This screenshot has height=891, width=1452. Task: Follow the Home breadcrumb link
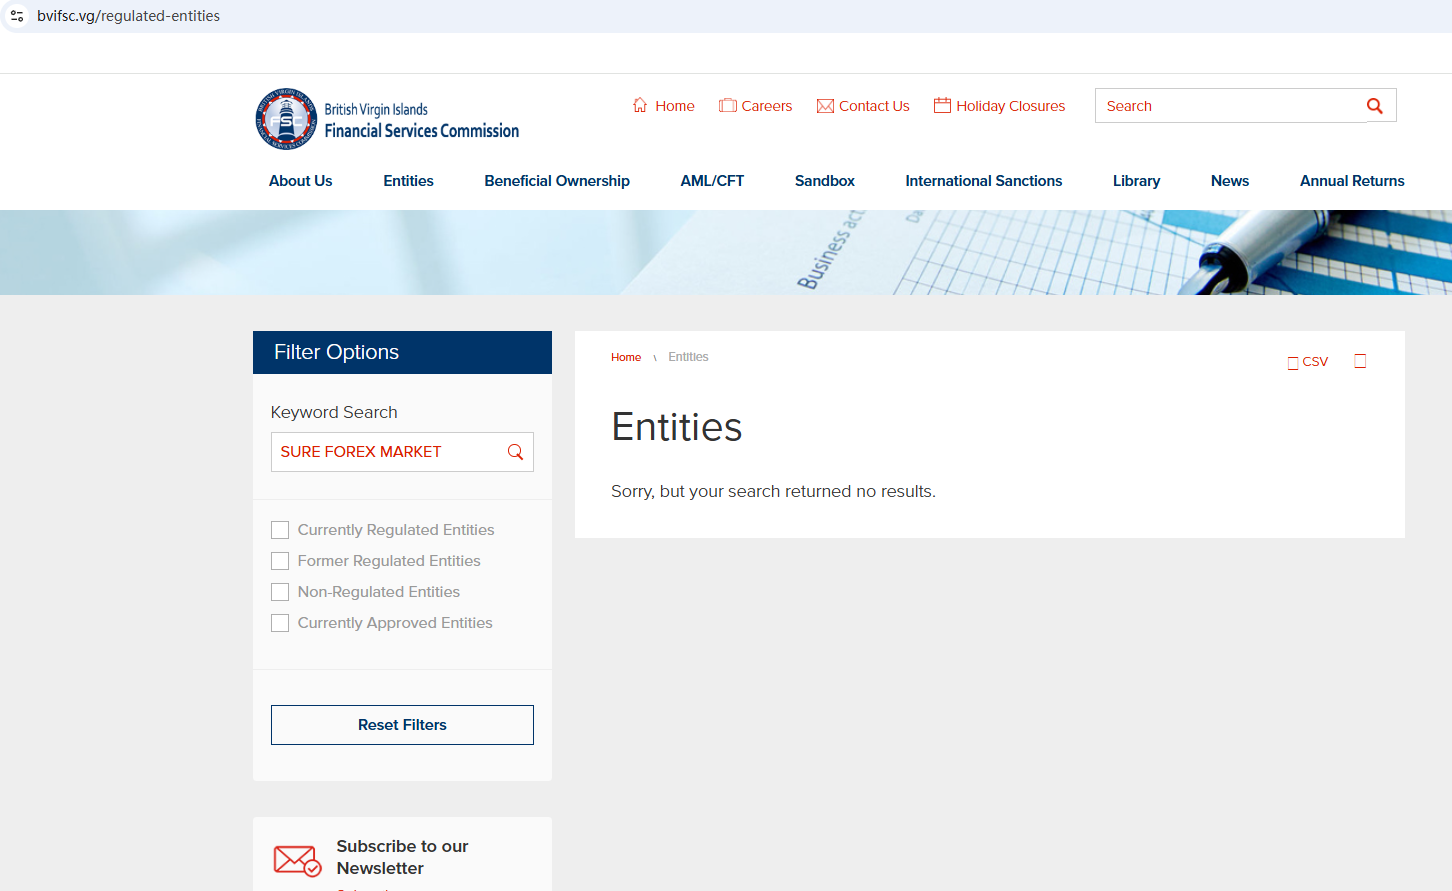tap(626, 357)
